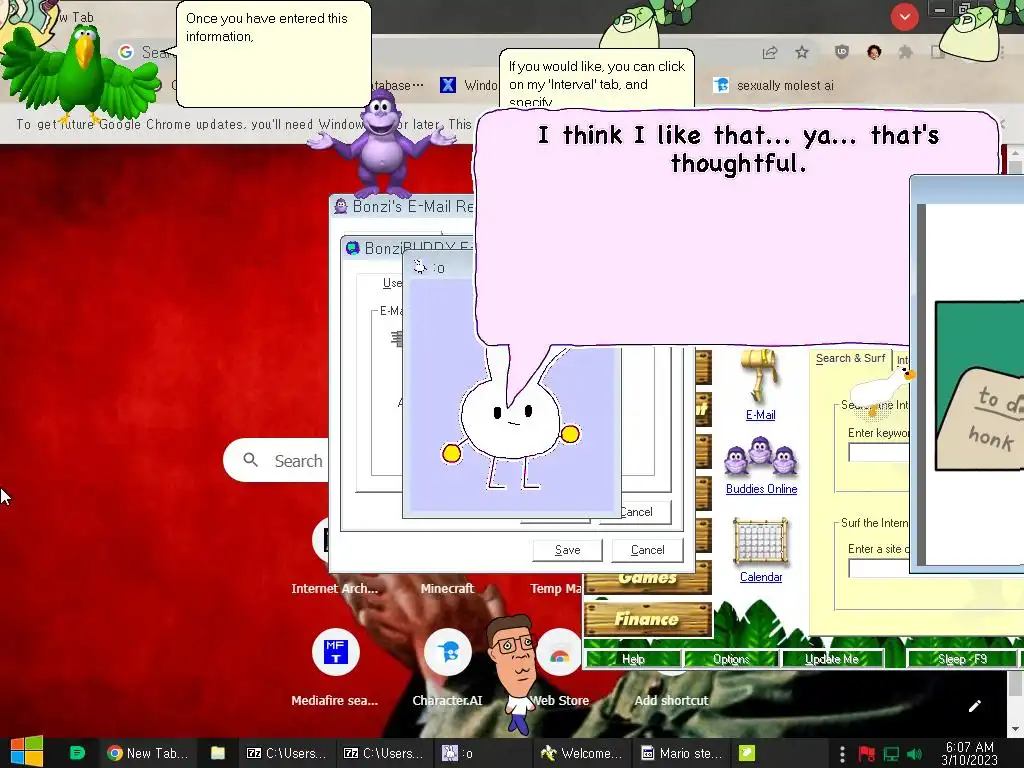Click the red flag tray icon
1024x768 pixels.
pyautogui.click(x=867, y=754)
